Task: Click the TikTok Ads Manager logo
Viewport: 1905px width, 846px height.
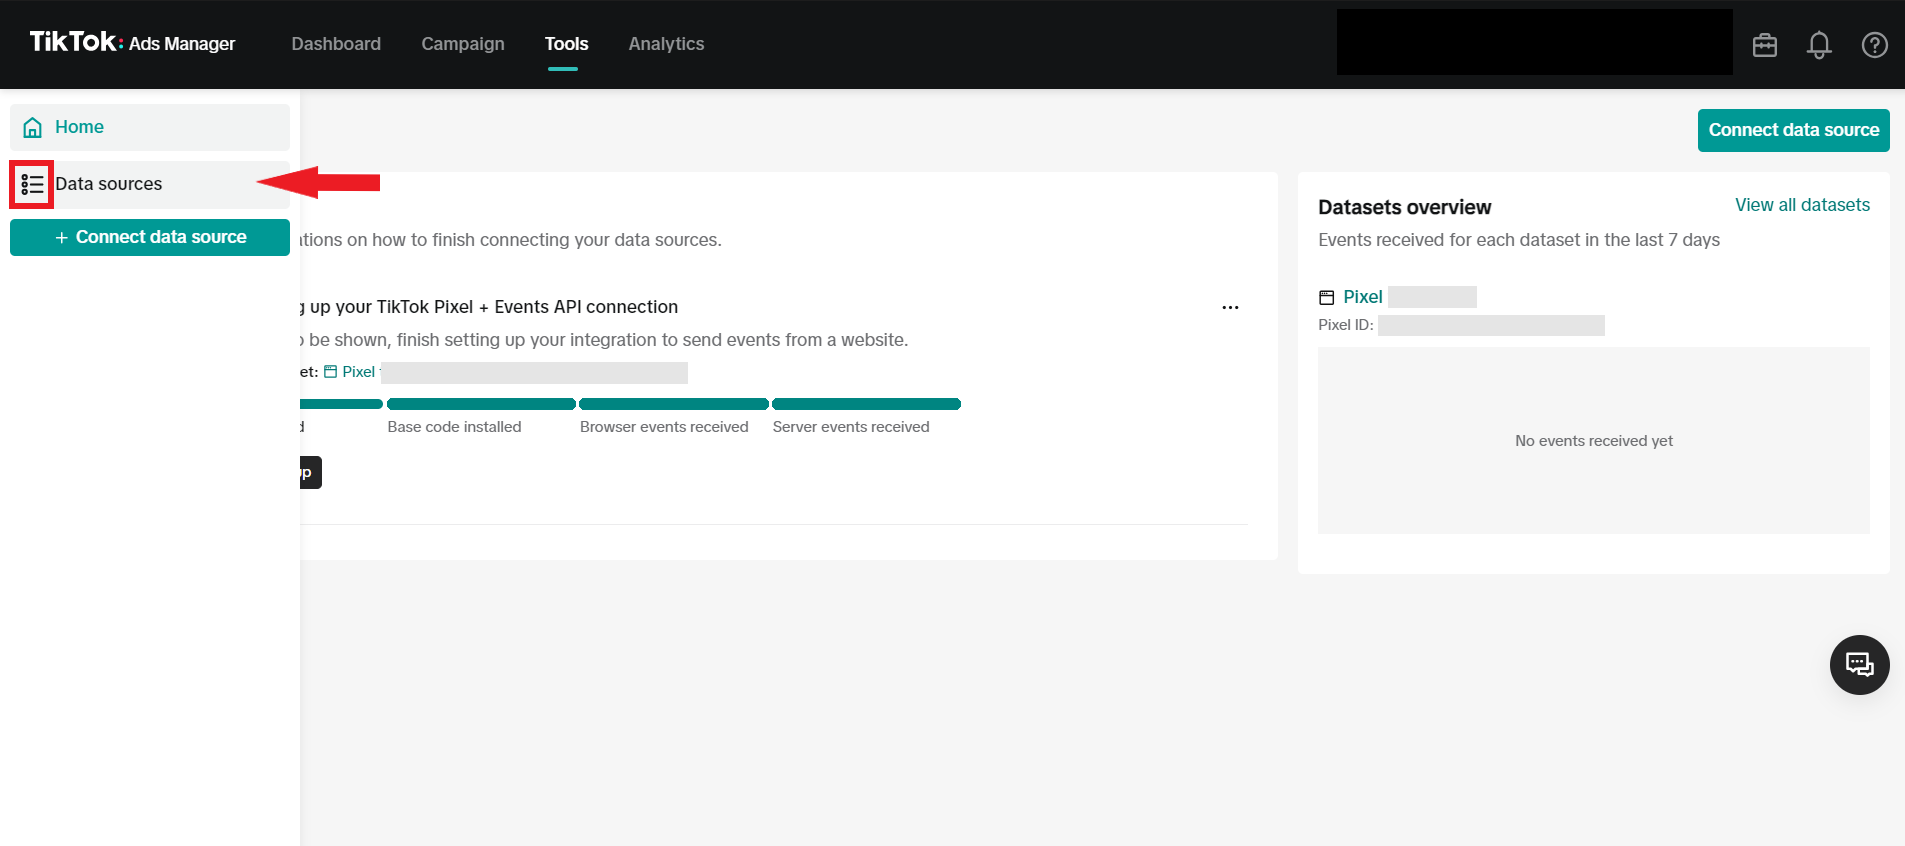Action: coord(132,43)
